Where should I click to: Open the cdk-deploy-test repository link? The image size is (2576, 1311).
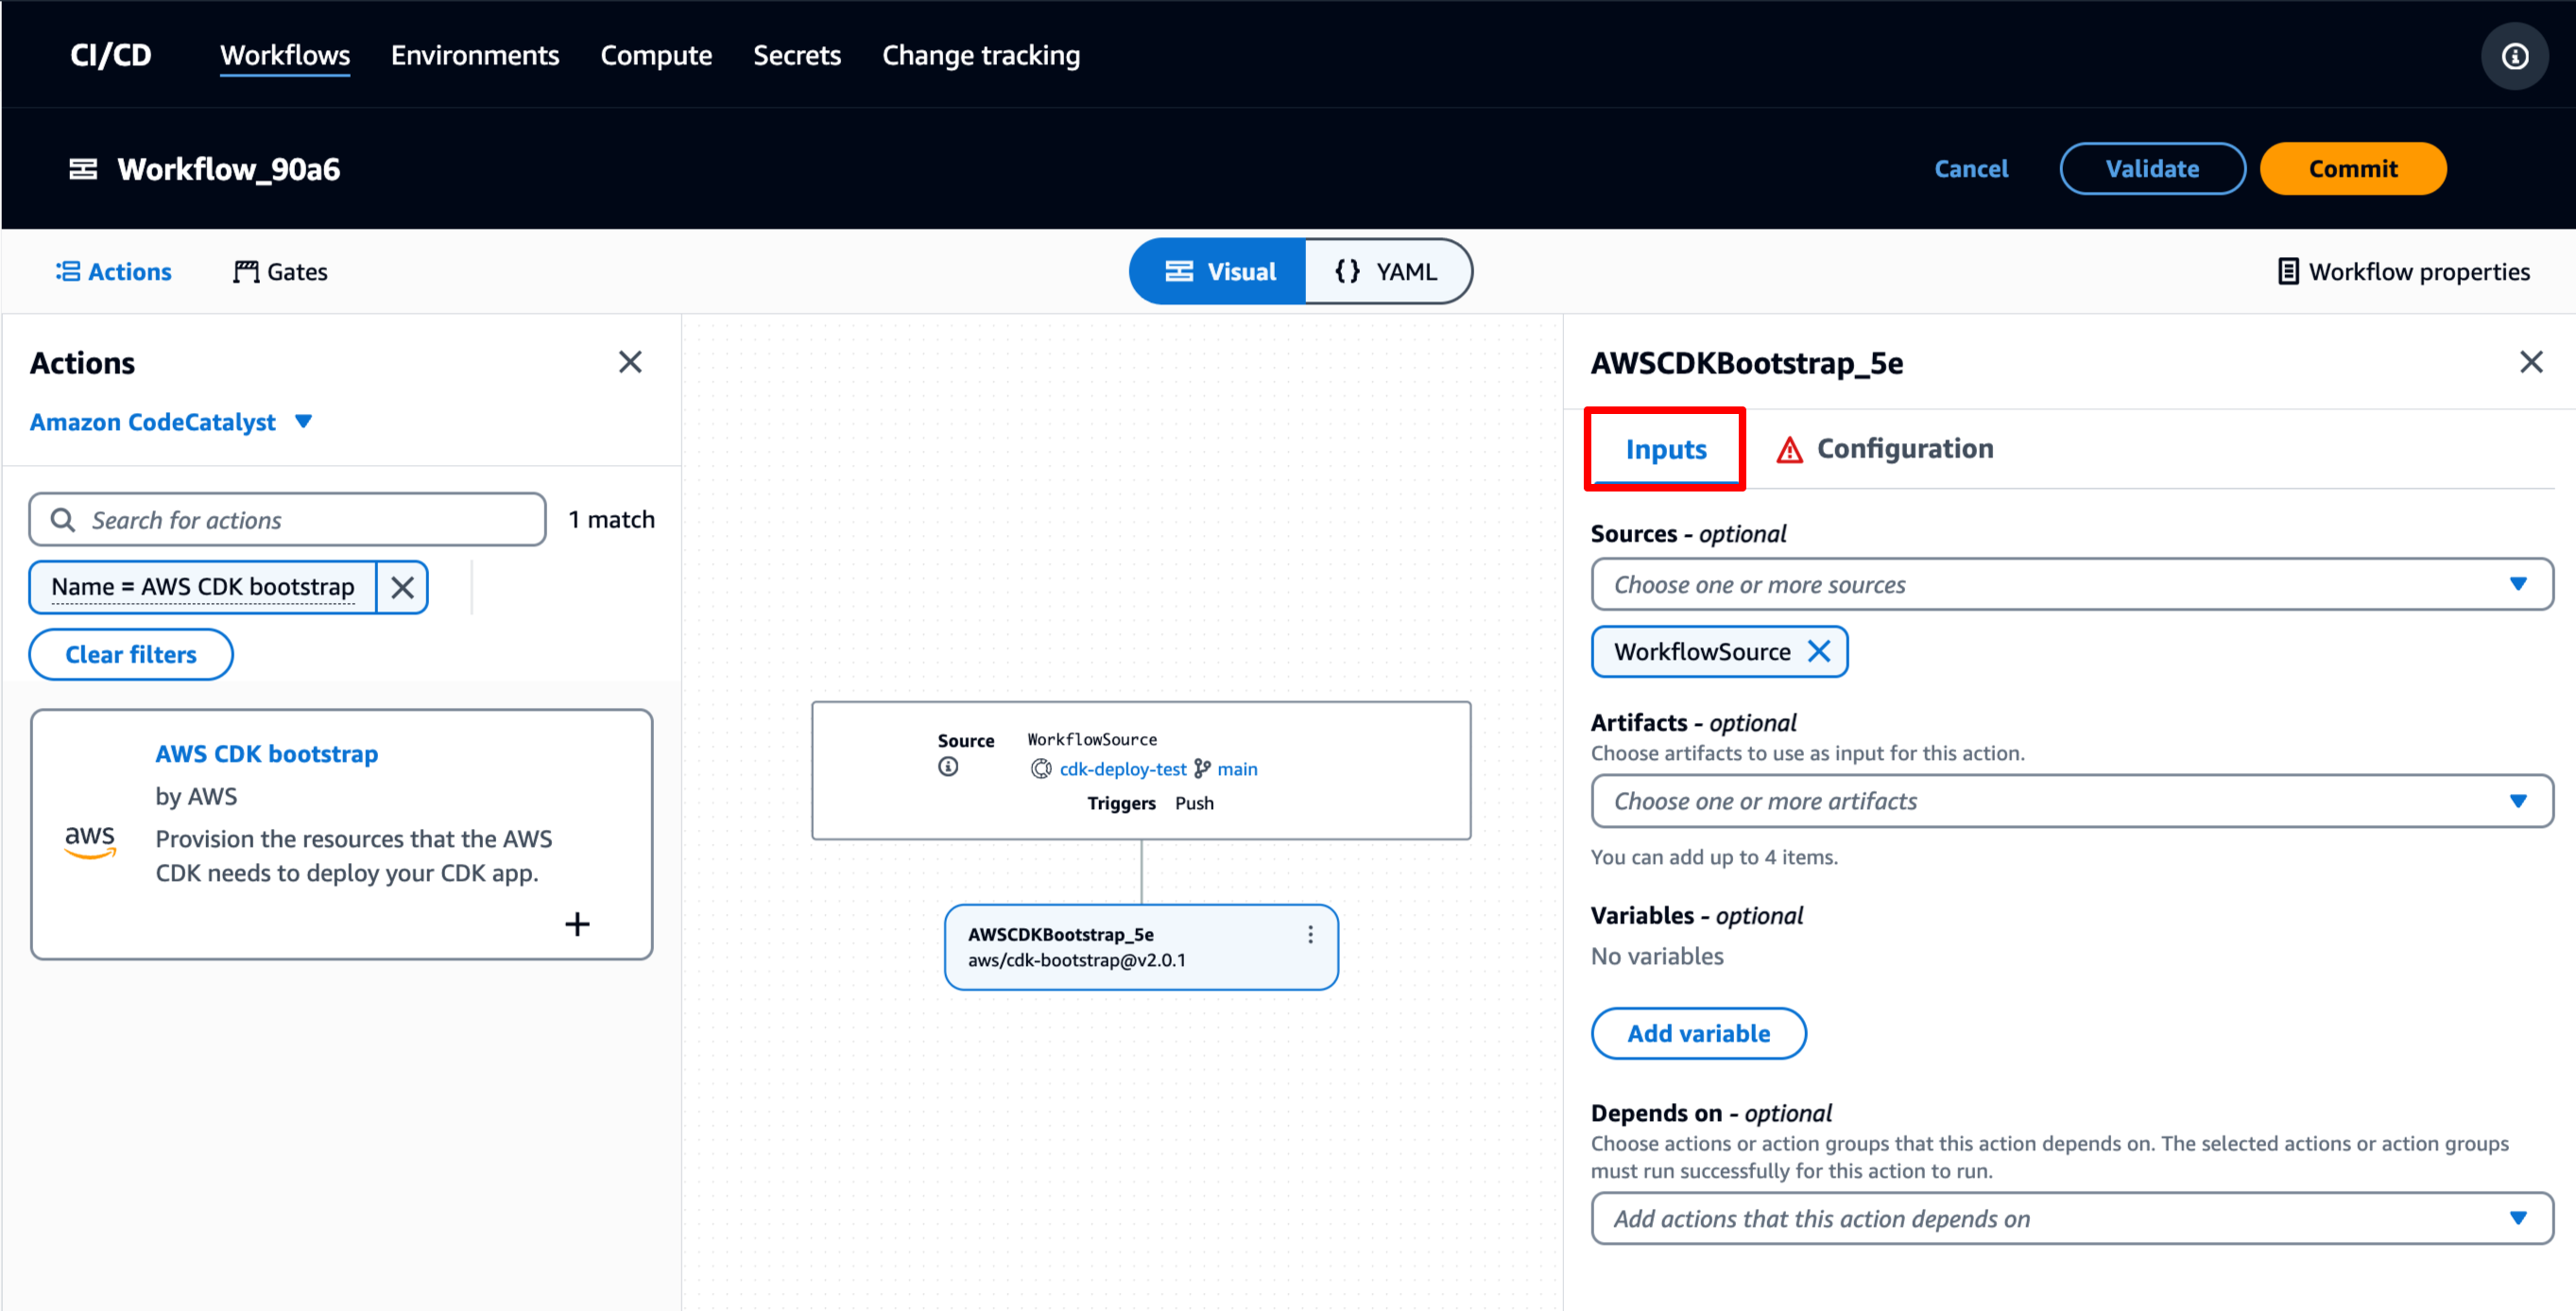1122,769
